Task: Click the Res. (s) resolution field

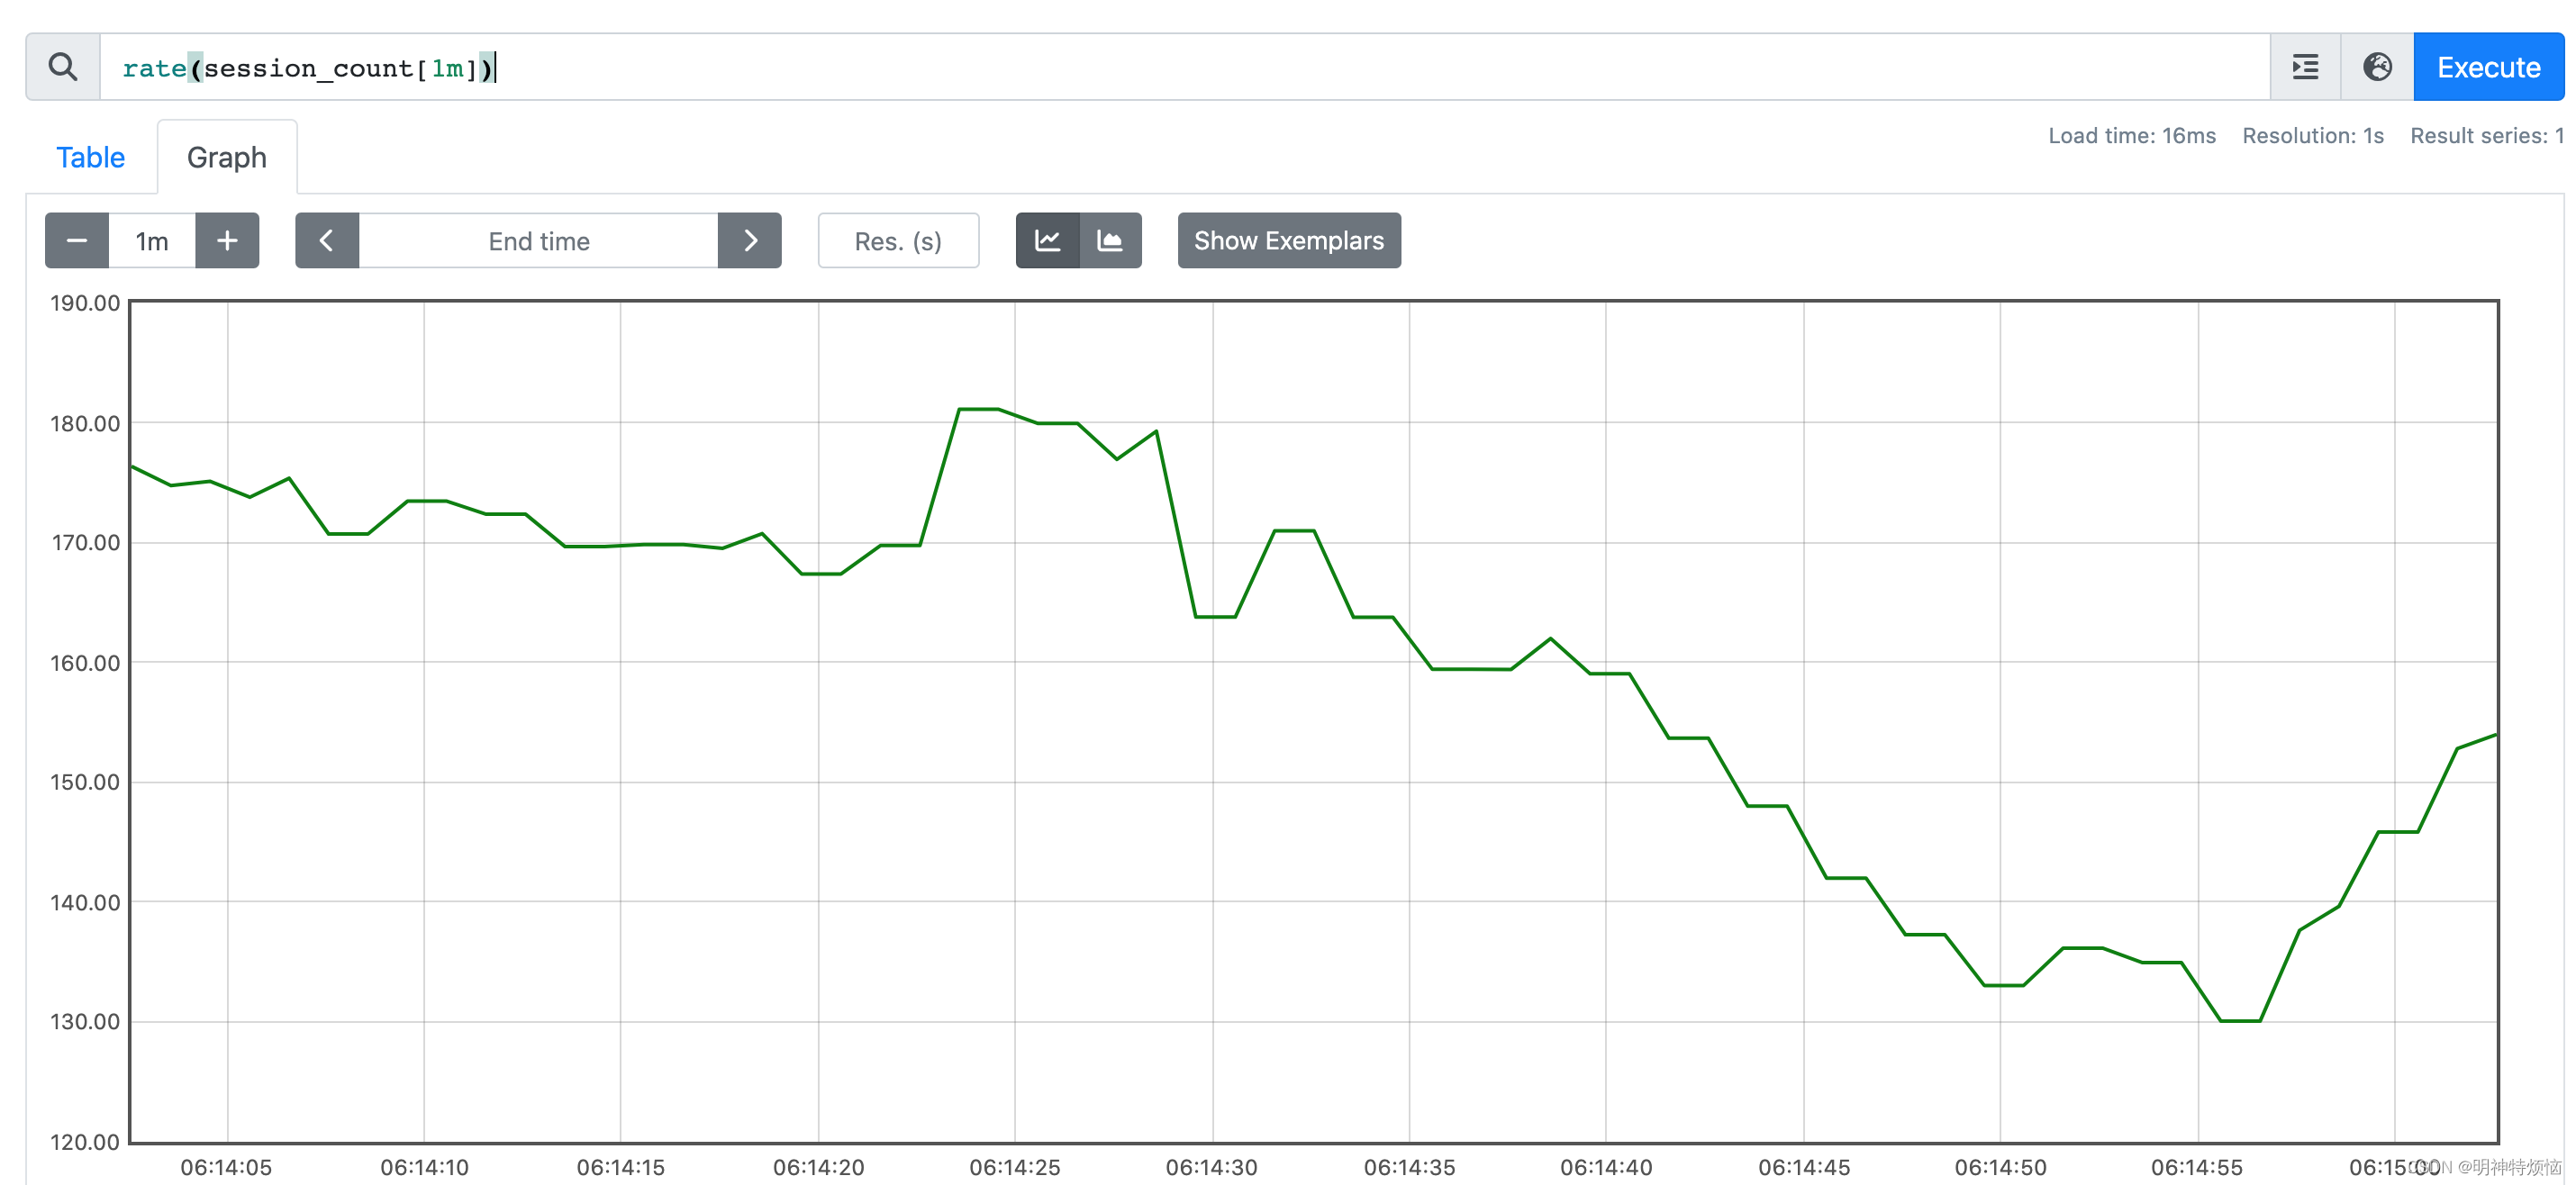Action: point(898,240)
